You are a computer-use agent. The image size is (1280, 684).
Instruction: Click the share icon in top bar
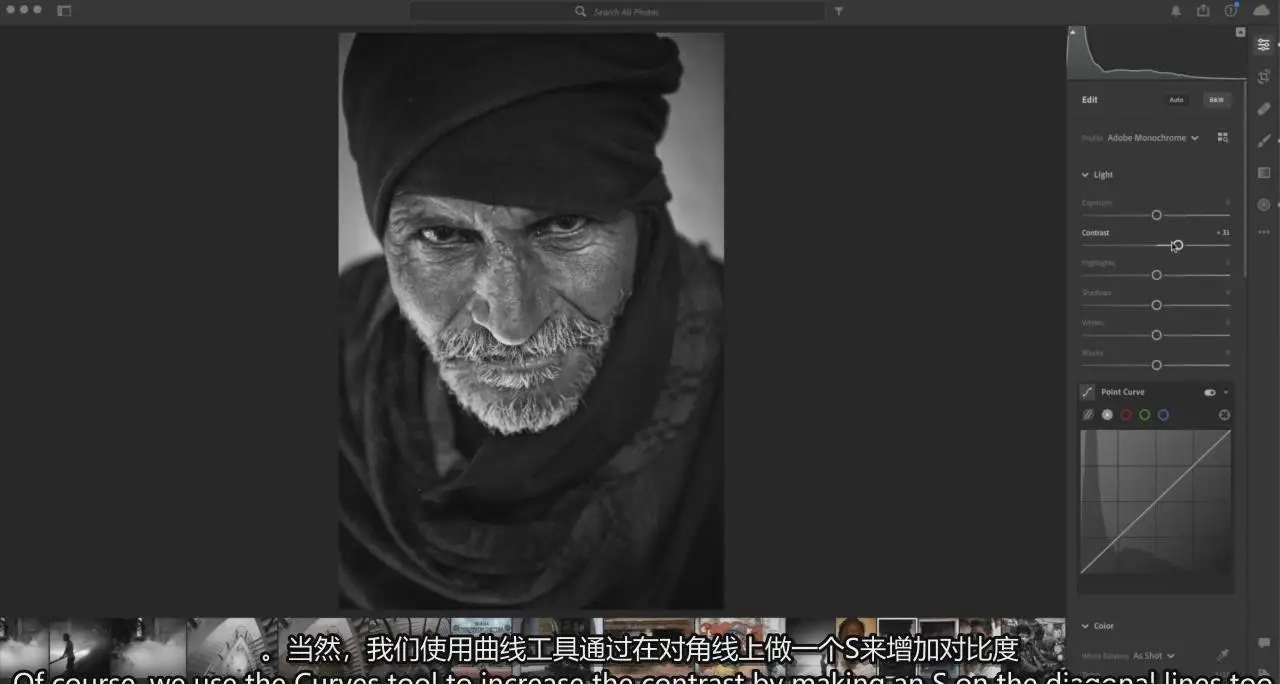[1203, 11]
